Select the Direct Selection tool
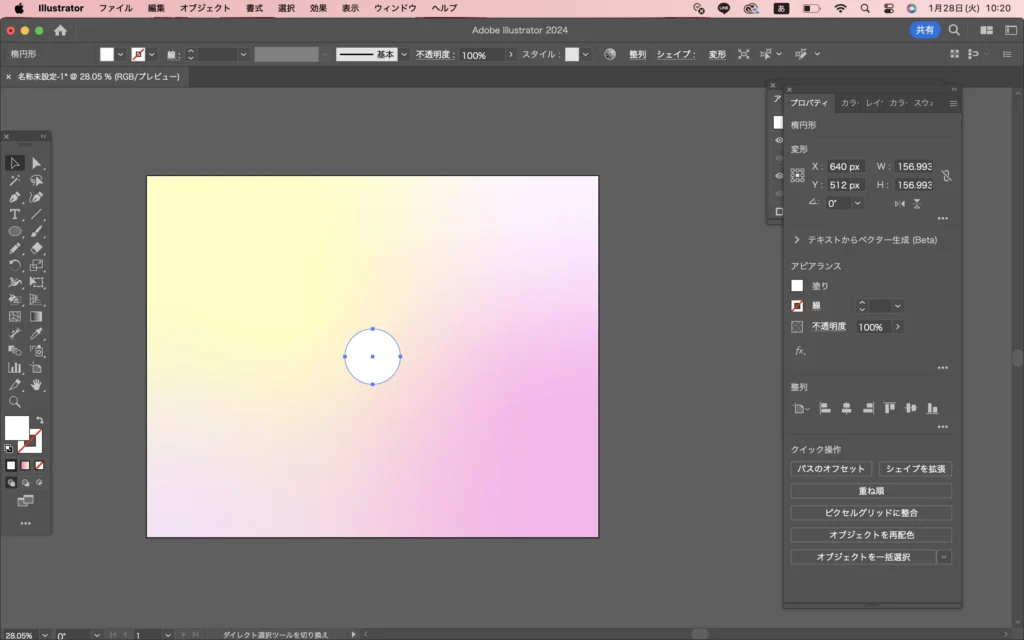The image size is (1024, 640). [x=36, y=163]
